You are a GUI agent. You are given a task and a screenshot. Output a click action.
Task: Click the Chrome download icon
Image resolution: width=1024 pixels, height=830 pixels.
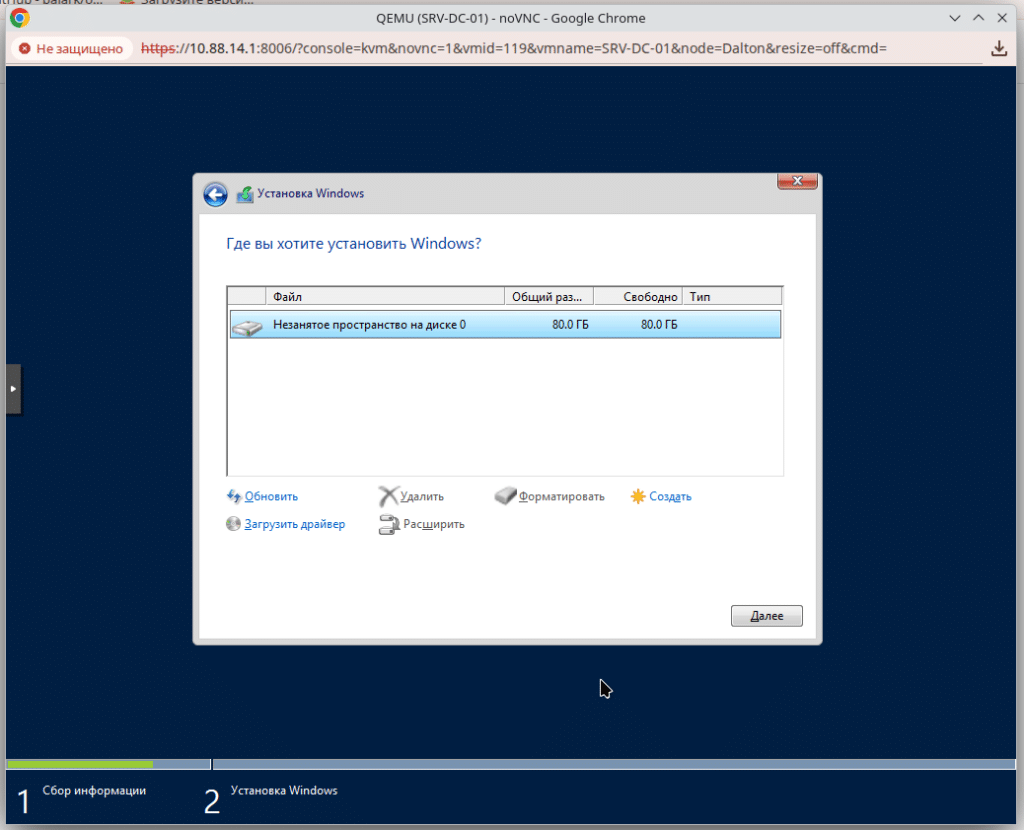pos(998,48)
